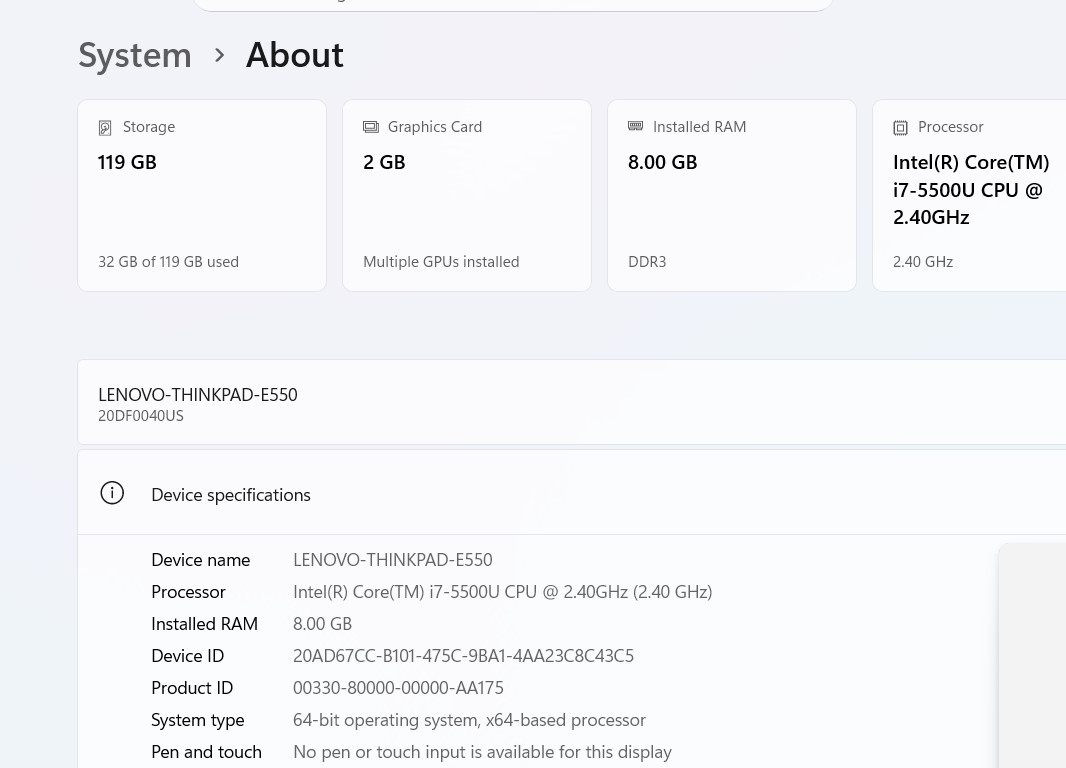Go back to System in breadcrumb
The width and height of the screenshot is (1066, 768).
point(135,55)
